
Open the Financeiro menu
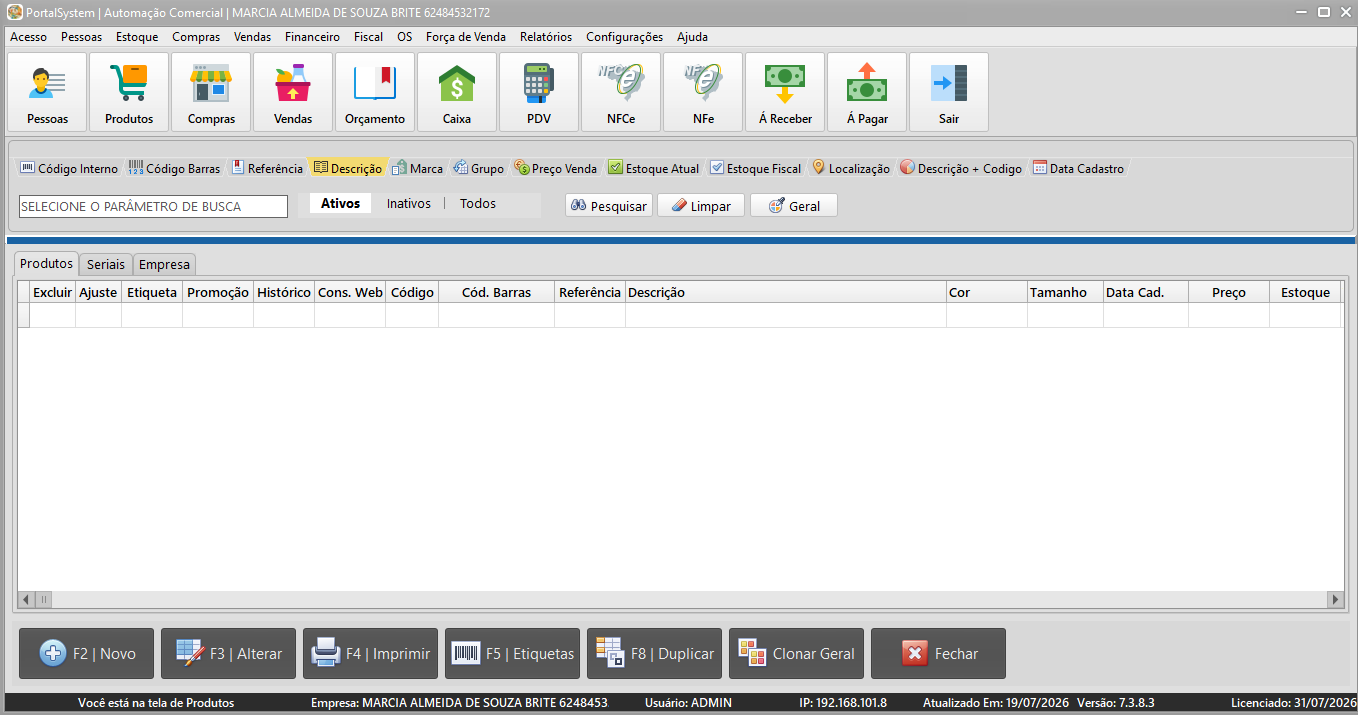[312, 36]
